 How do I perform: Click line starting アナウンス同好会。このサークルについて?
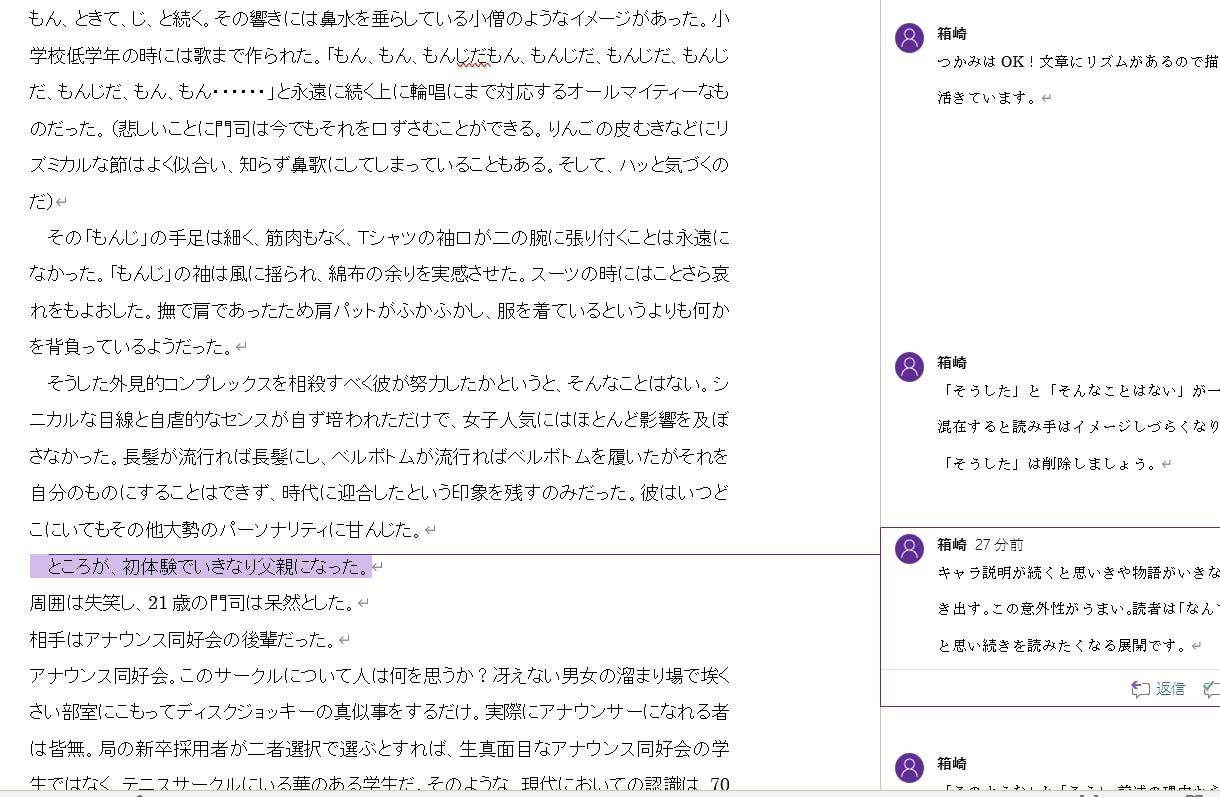click(379, 676)
